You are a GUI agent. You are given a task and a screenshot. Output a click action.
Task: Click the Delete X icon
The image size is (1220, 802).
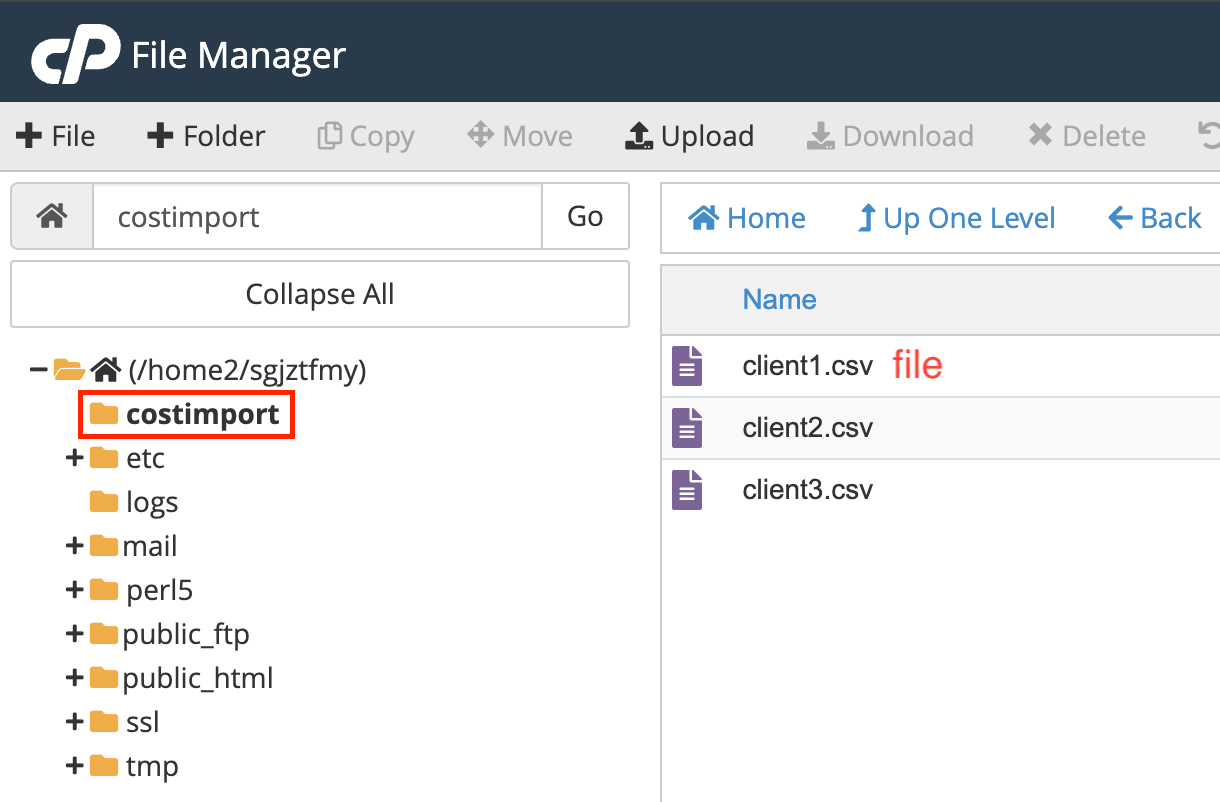(x=1040, y=135)
